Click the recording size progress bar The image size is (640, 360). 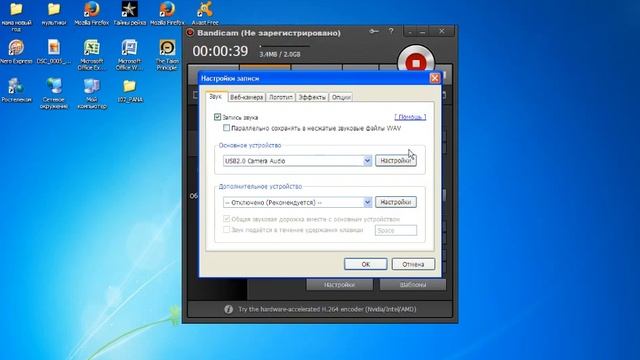pos(284,46)
